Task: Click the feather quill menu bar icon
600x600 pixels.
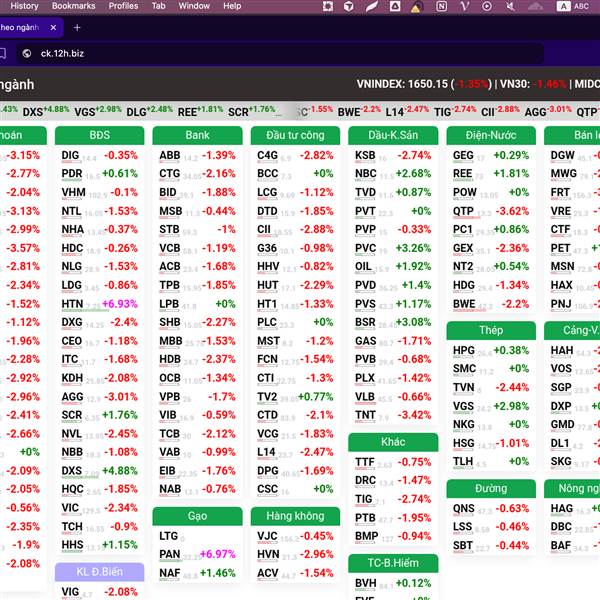Action: [372, 6]
